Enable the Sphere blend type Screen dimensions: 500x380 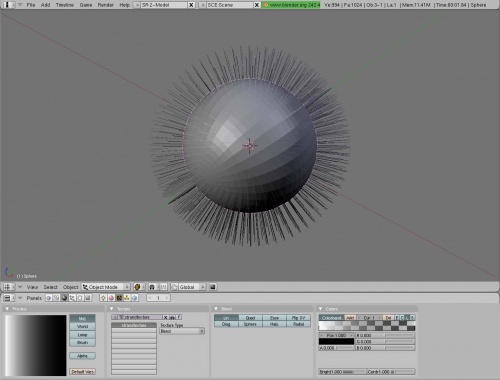tap(250, 324)
